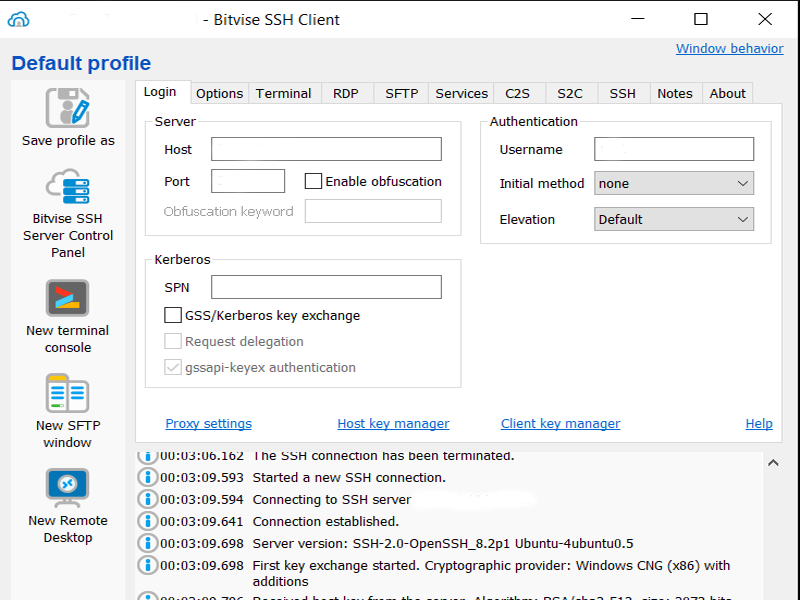Open Proxy settings link

point(209,423)
